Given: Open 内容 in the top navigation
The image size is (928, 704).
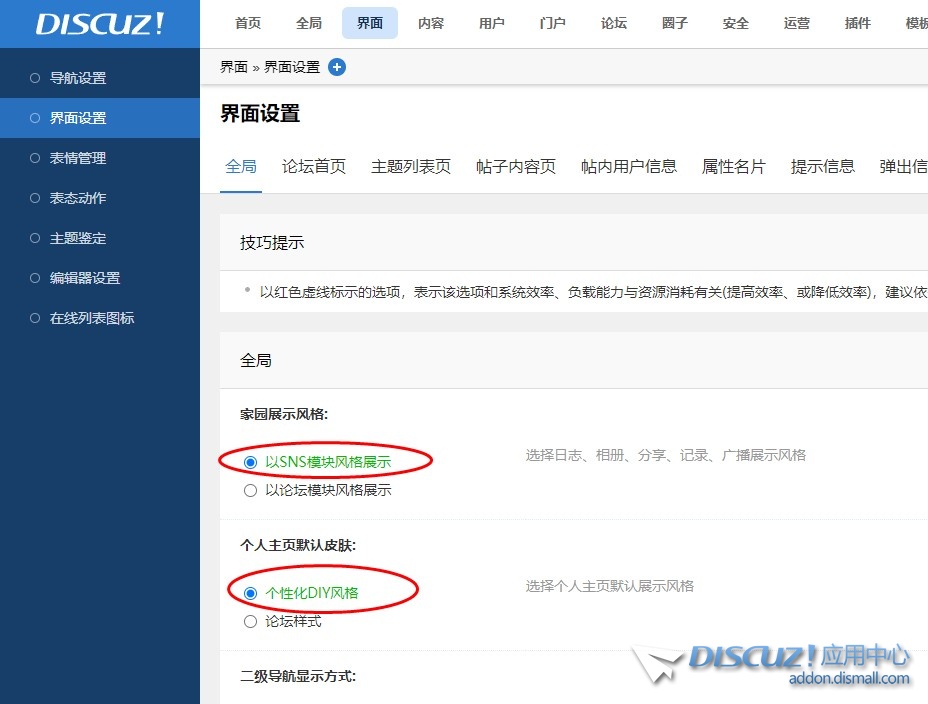Looking at the screenshot, I should [x=431, y=23].
